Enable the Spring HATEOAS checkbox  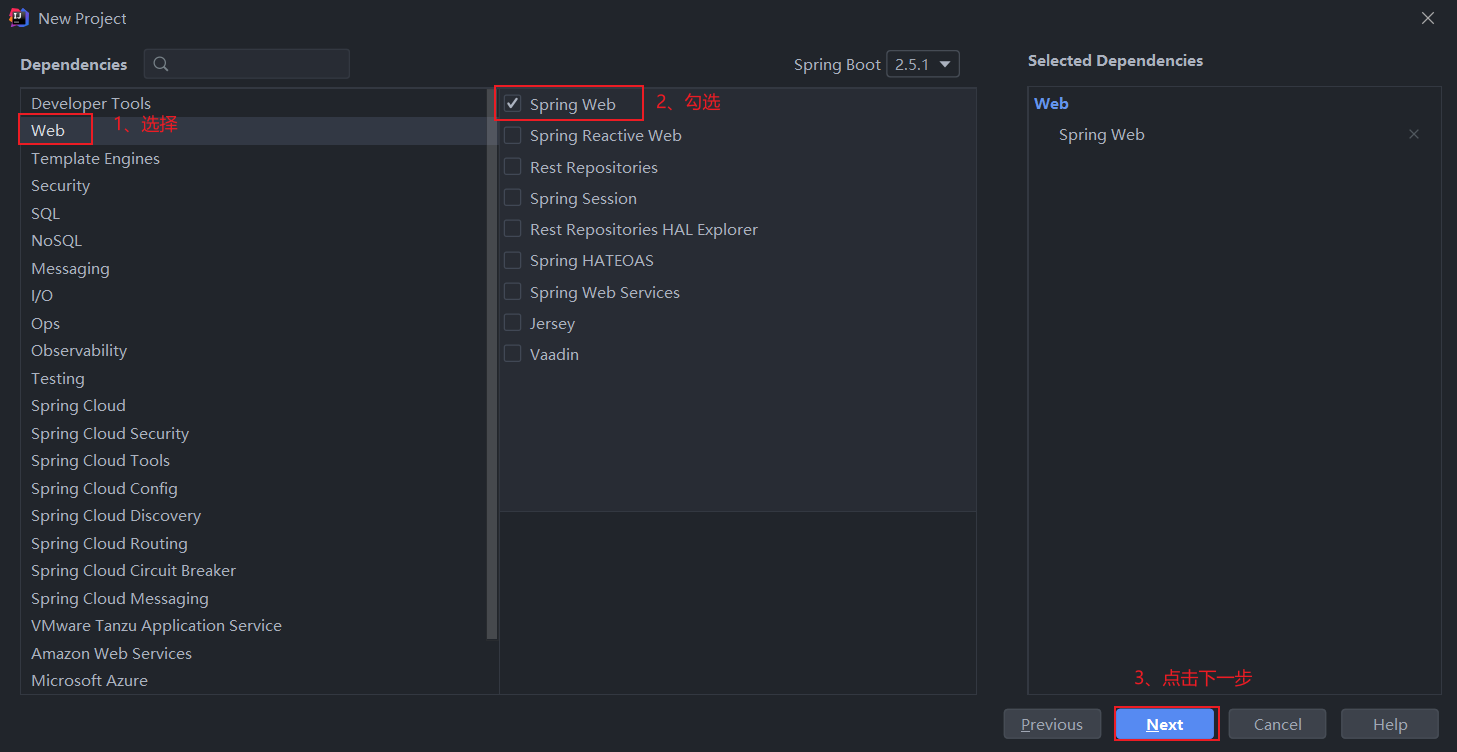pyautogui.click(x=513, y=260)
